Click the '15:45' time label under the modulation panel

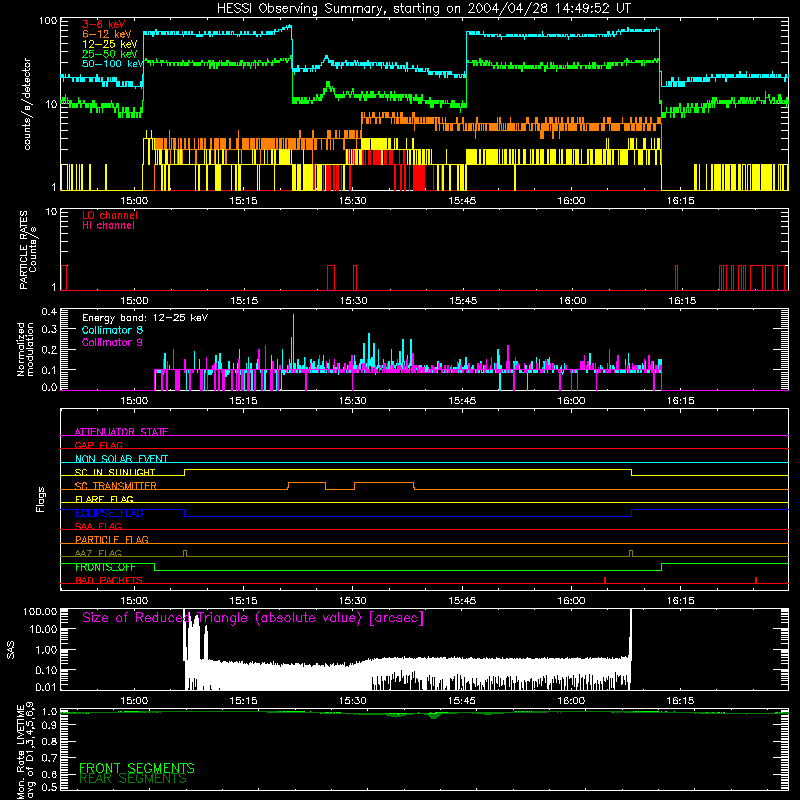coord(462,401)
